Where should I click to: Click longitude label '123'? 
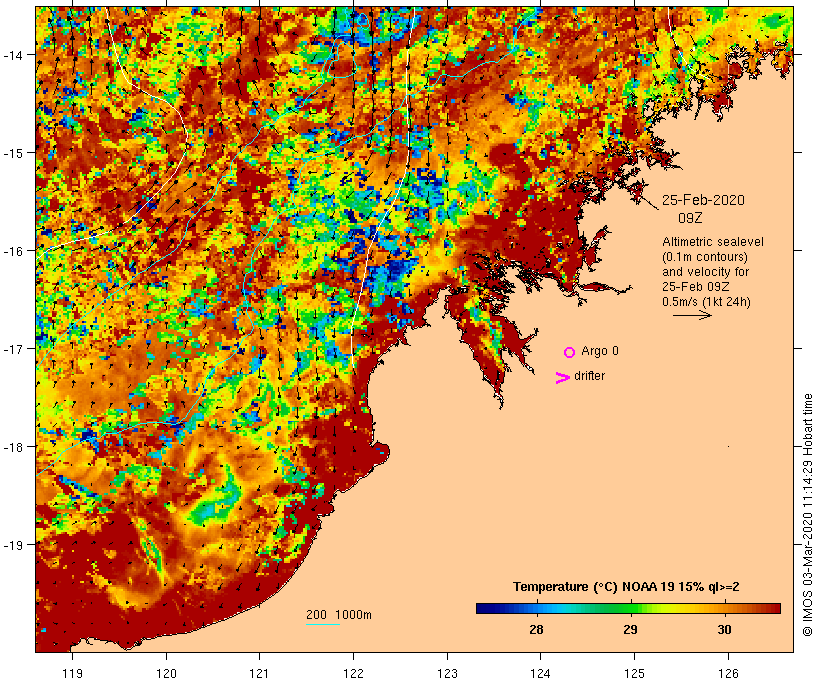click(447, 673)
